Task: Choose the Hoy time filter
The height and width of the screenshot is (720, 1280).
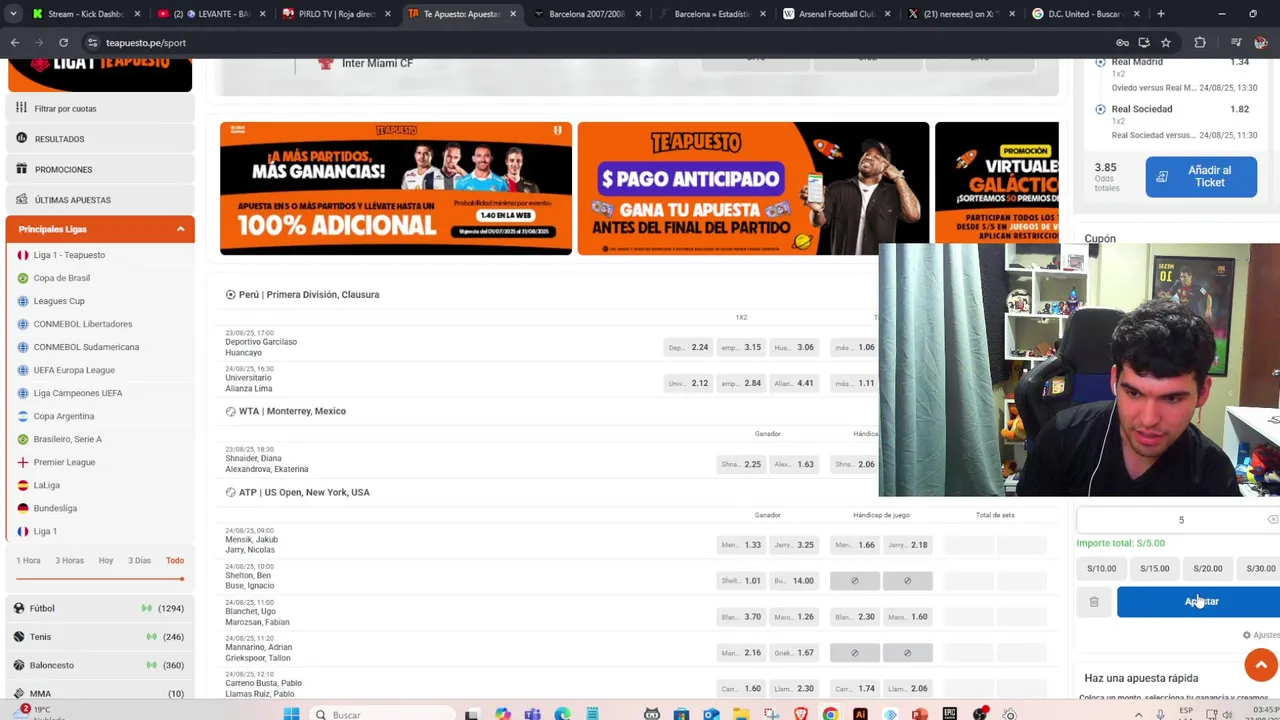Action: pyautogui.click(x=106, y=560)
